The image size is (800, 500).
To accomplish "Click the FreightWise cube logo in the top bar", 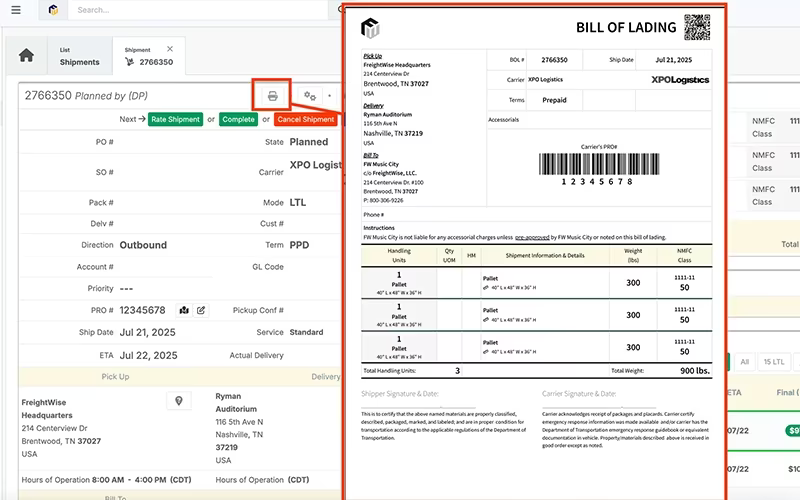I will point(53,10).
